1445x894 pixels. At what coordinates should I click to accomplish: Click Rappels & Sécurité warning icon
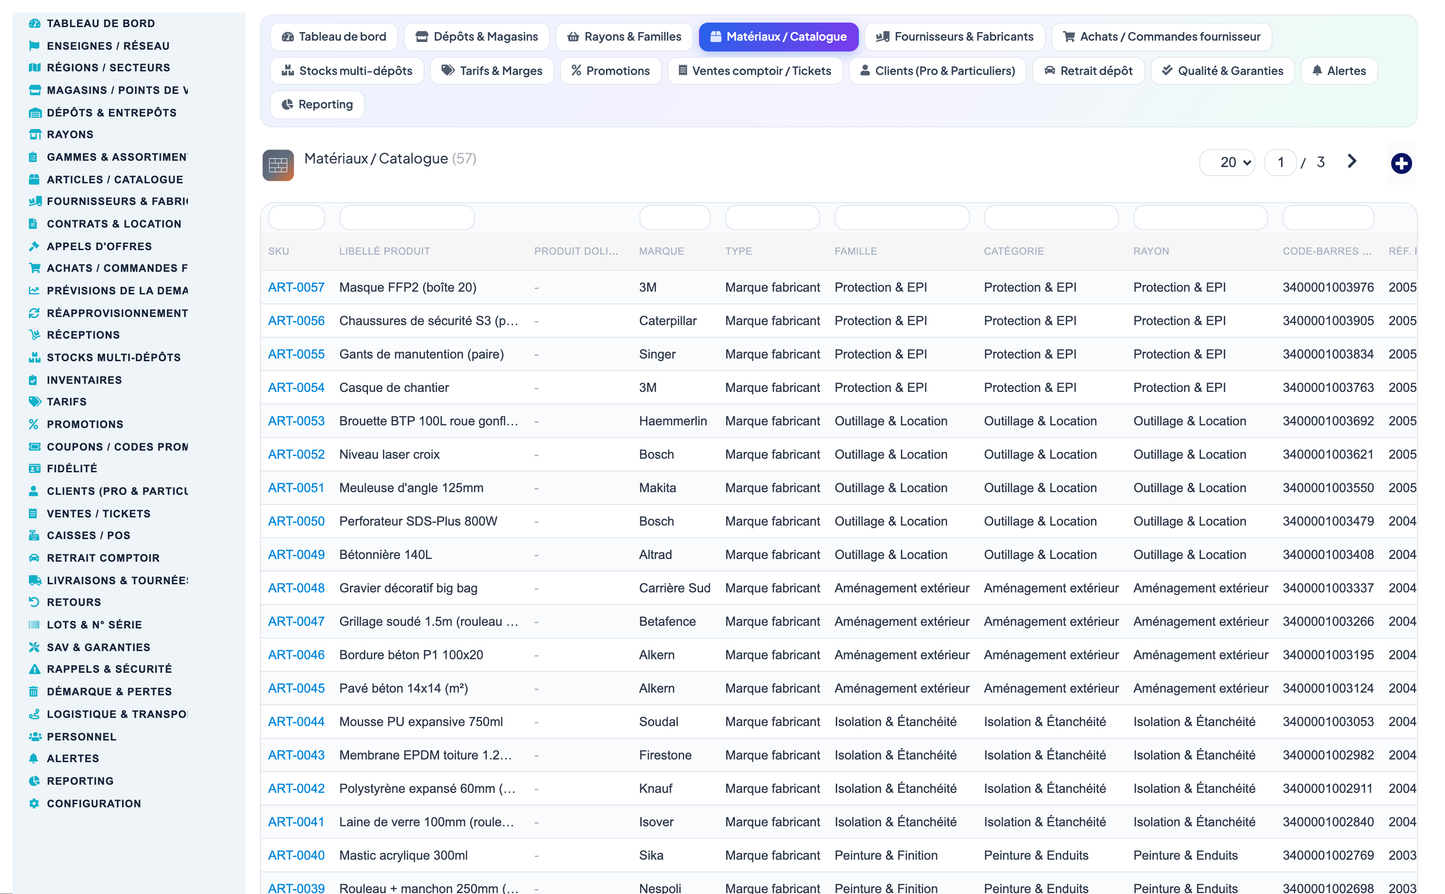pos(34,669)
